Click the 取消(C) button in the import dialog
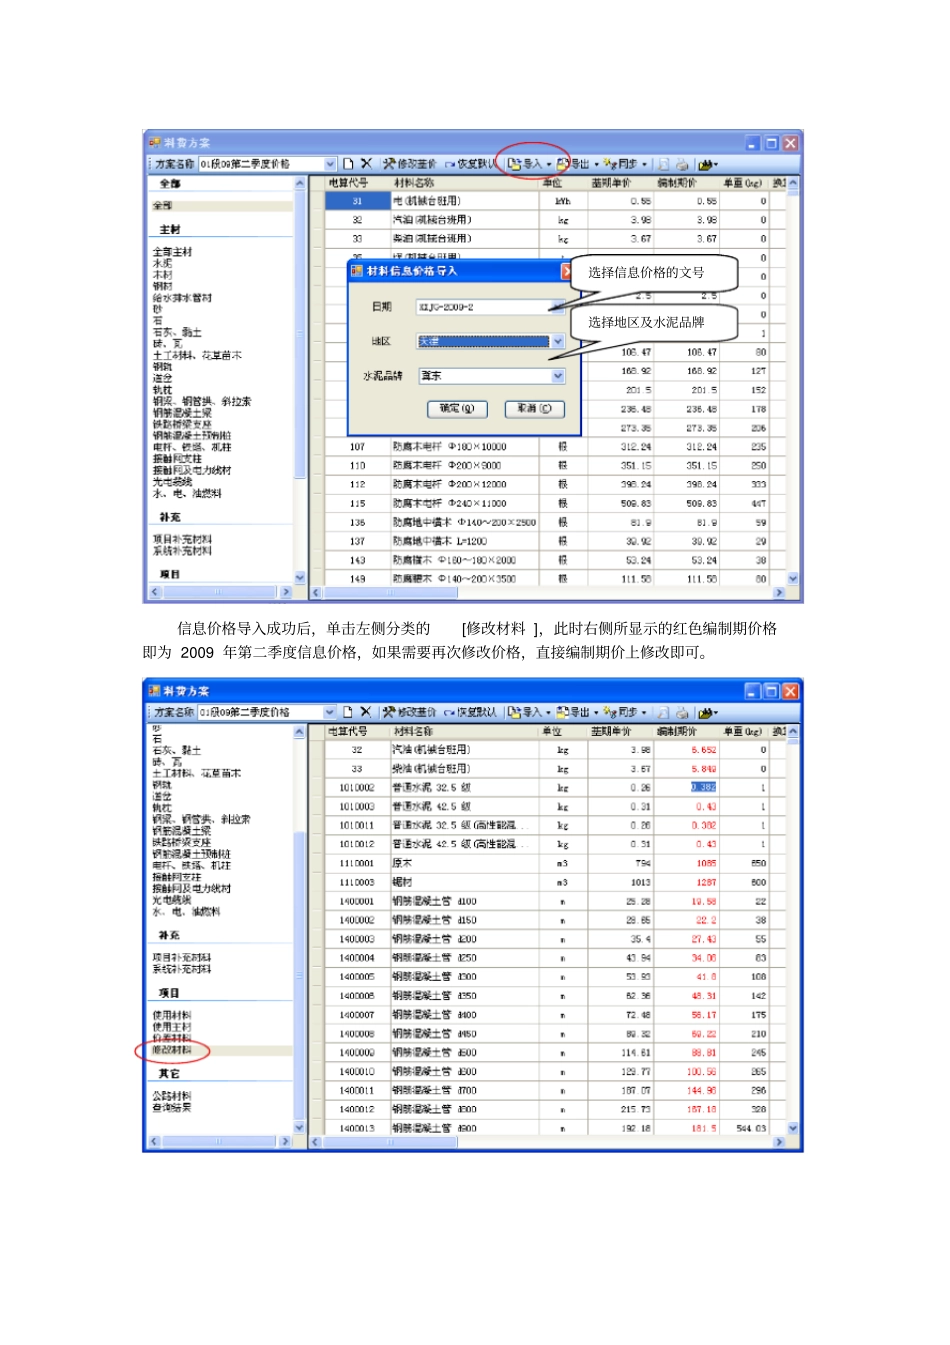This screenshot has height=1345, width=950. tap(534, 409)
